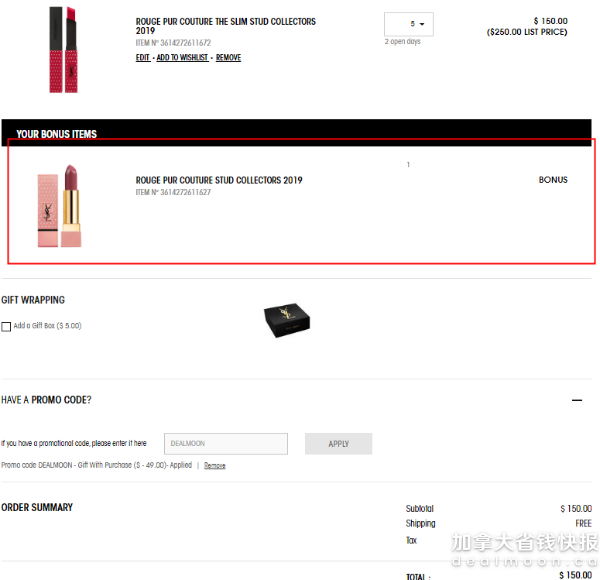Click the ORDER SUMMARY heading
Viewport: 600px width, 580px height.
(x=37, y=507)
